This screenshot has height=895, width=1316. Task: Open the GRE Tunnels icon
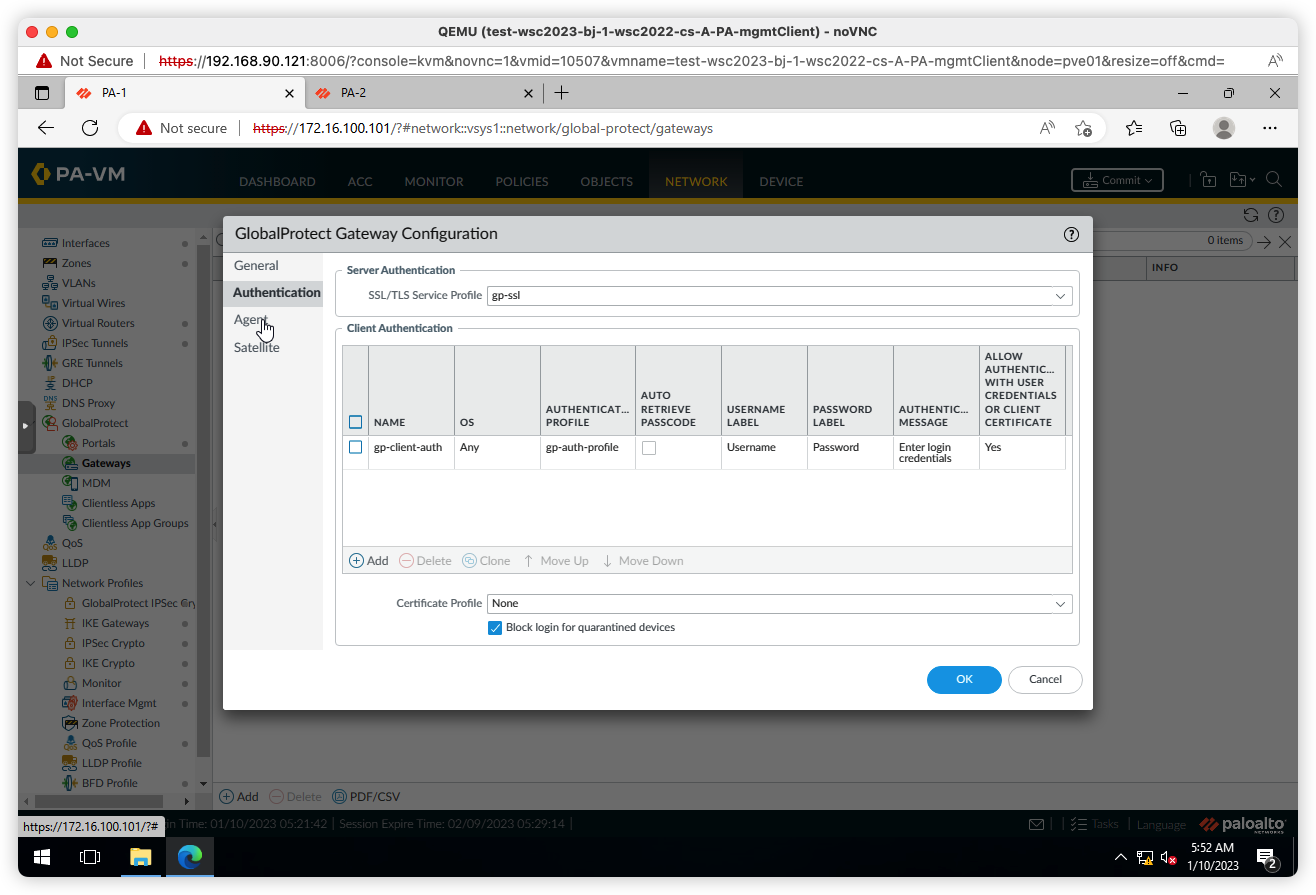click(x=50, y=363)
